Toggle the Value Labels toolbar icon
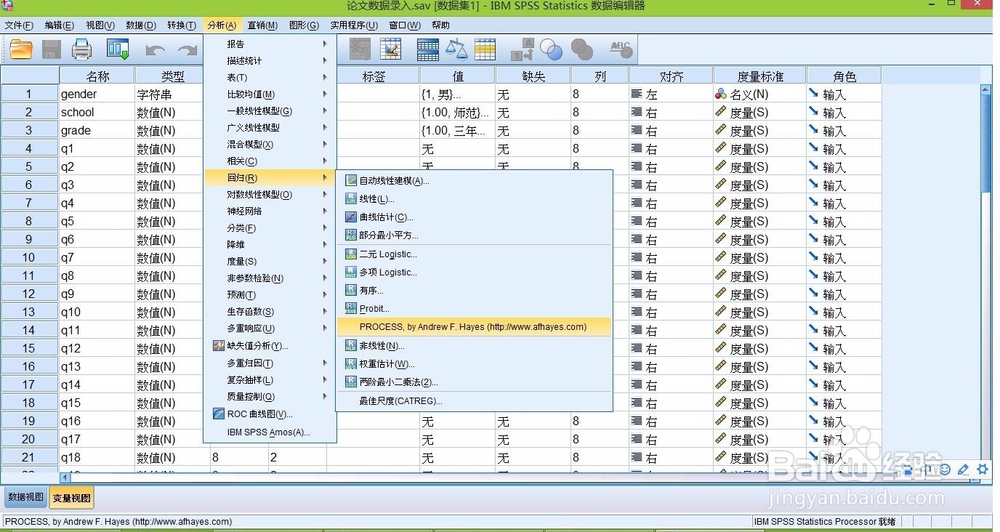Screen dimensions: 1000x532 coord(522,50)
